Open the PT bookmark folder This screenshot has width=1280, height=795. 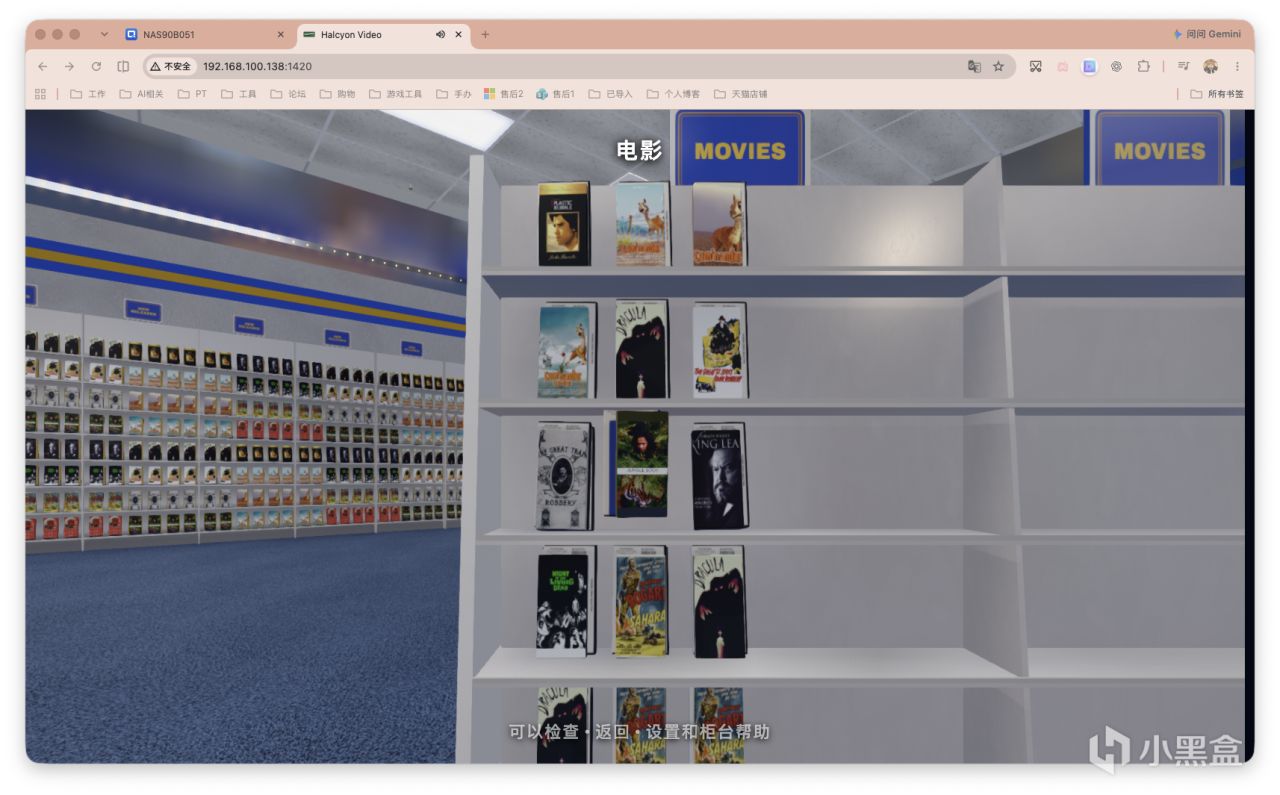(192, 94)
